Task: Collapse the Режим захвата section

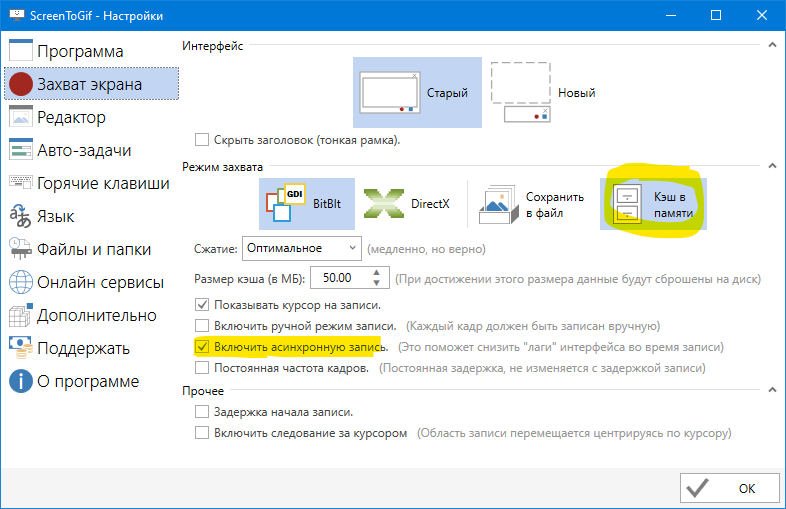Action: pos(772,166)
